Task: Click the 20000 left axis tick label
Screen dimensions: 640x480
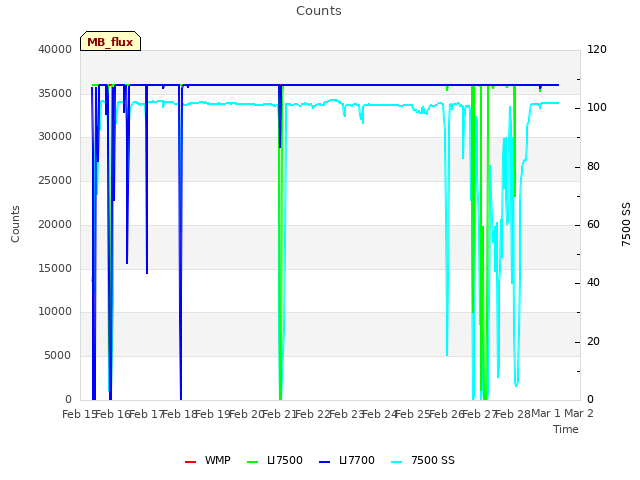Action: (55, 224)
